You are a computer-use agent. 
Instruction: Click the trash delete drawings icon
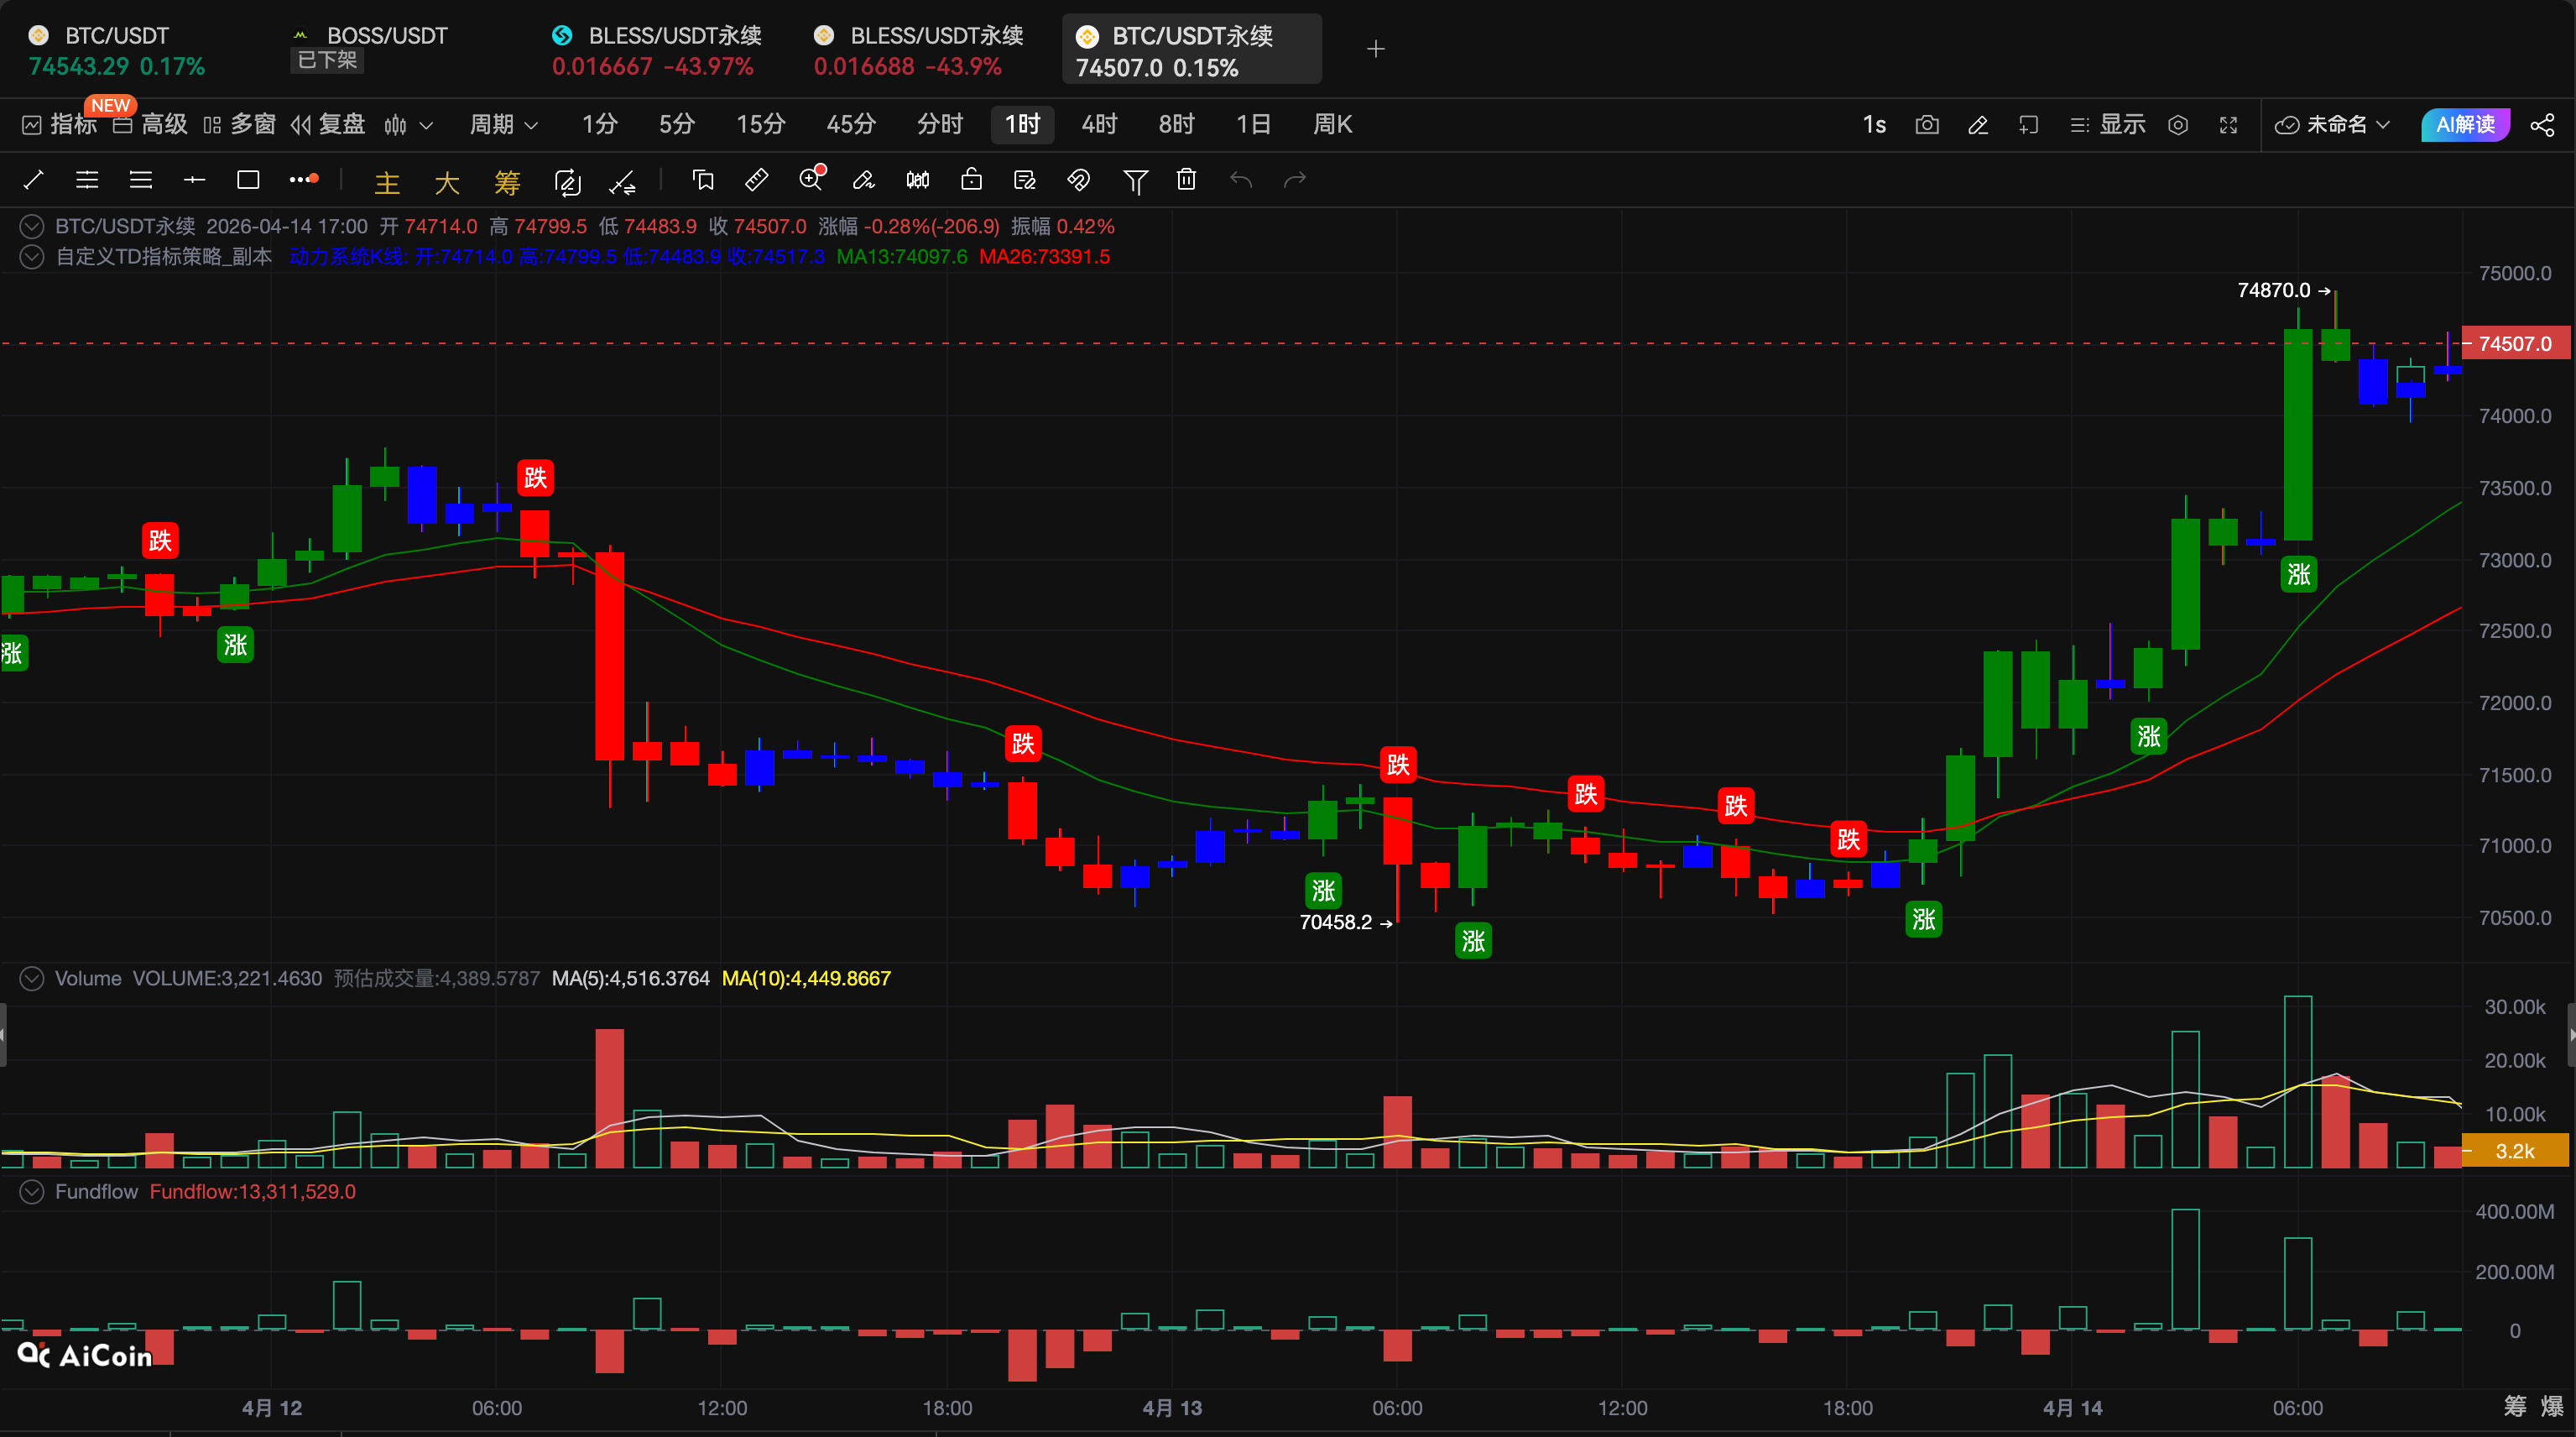[1186, 180]
